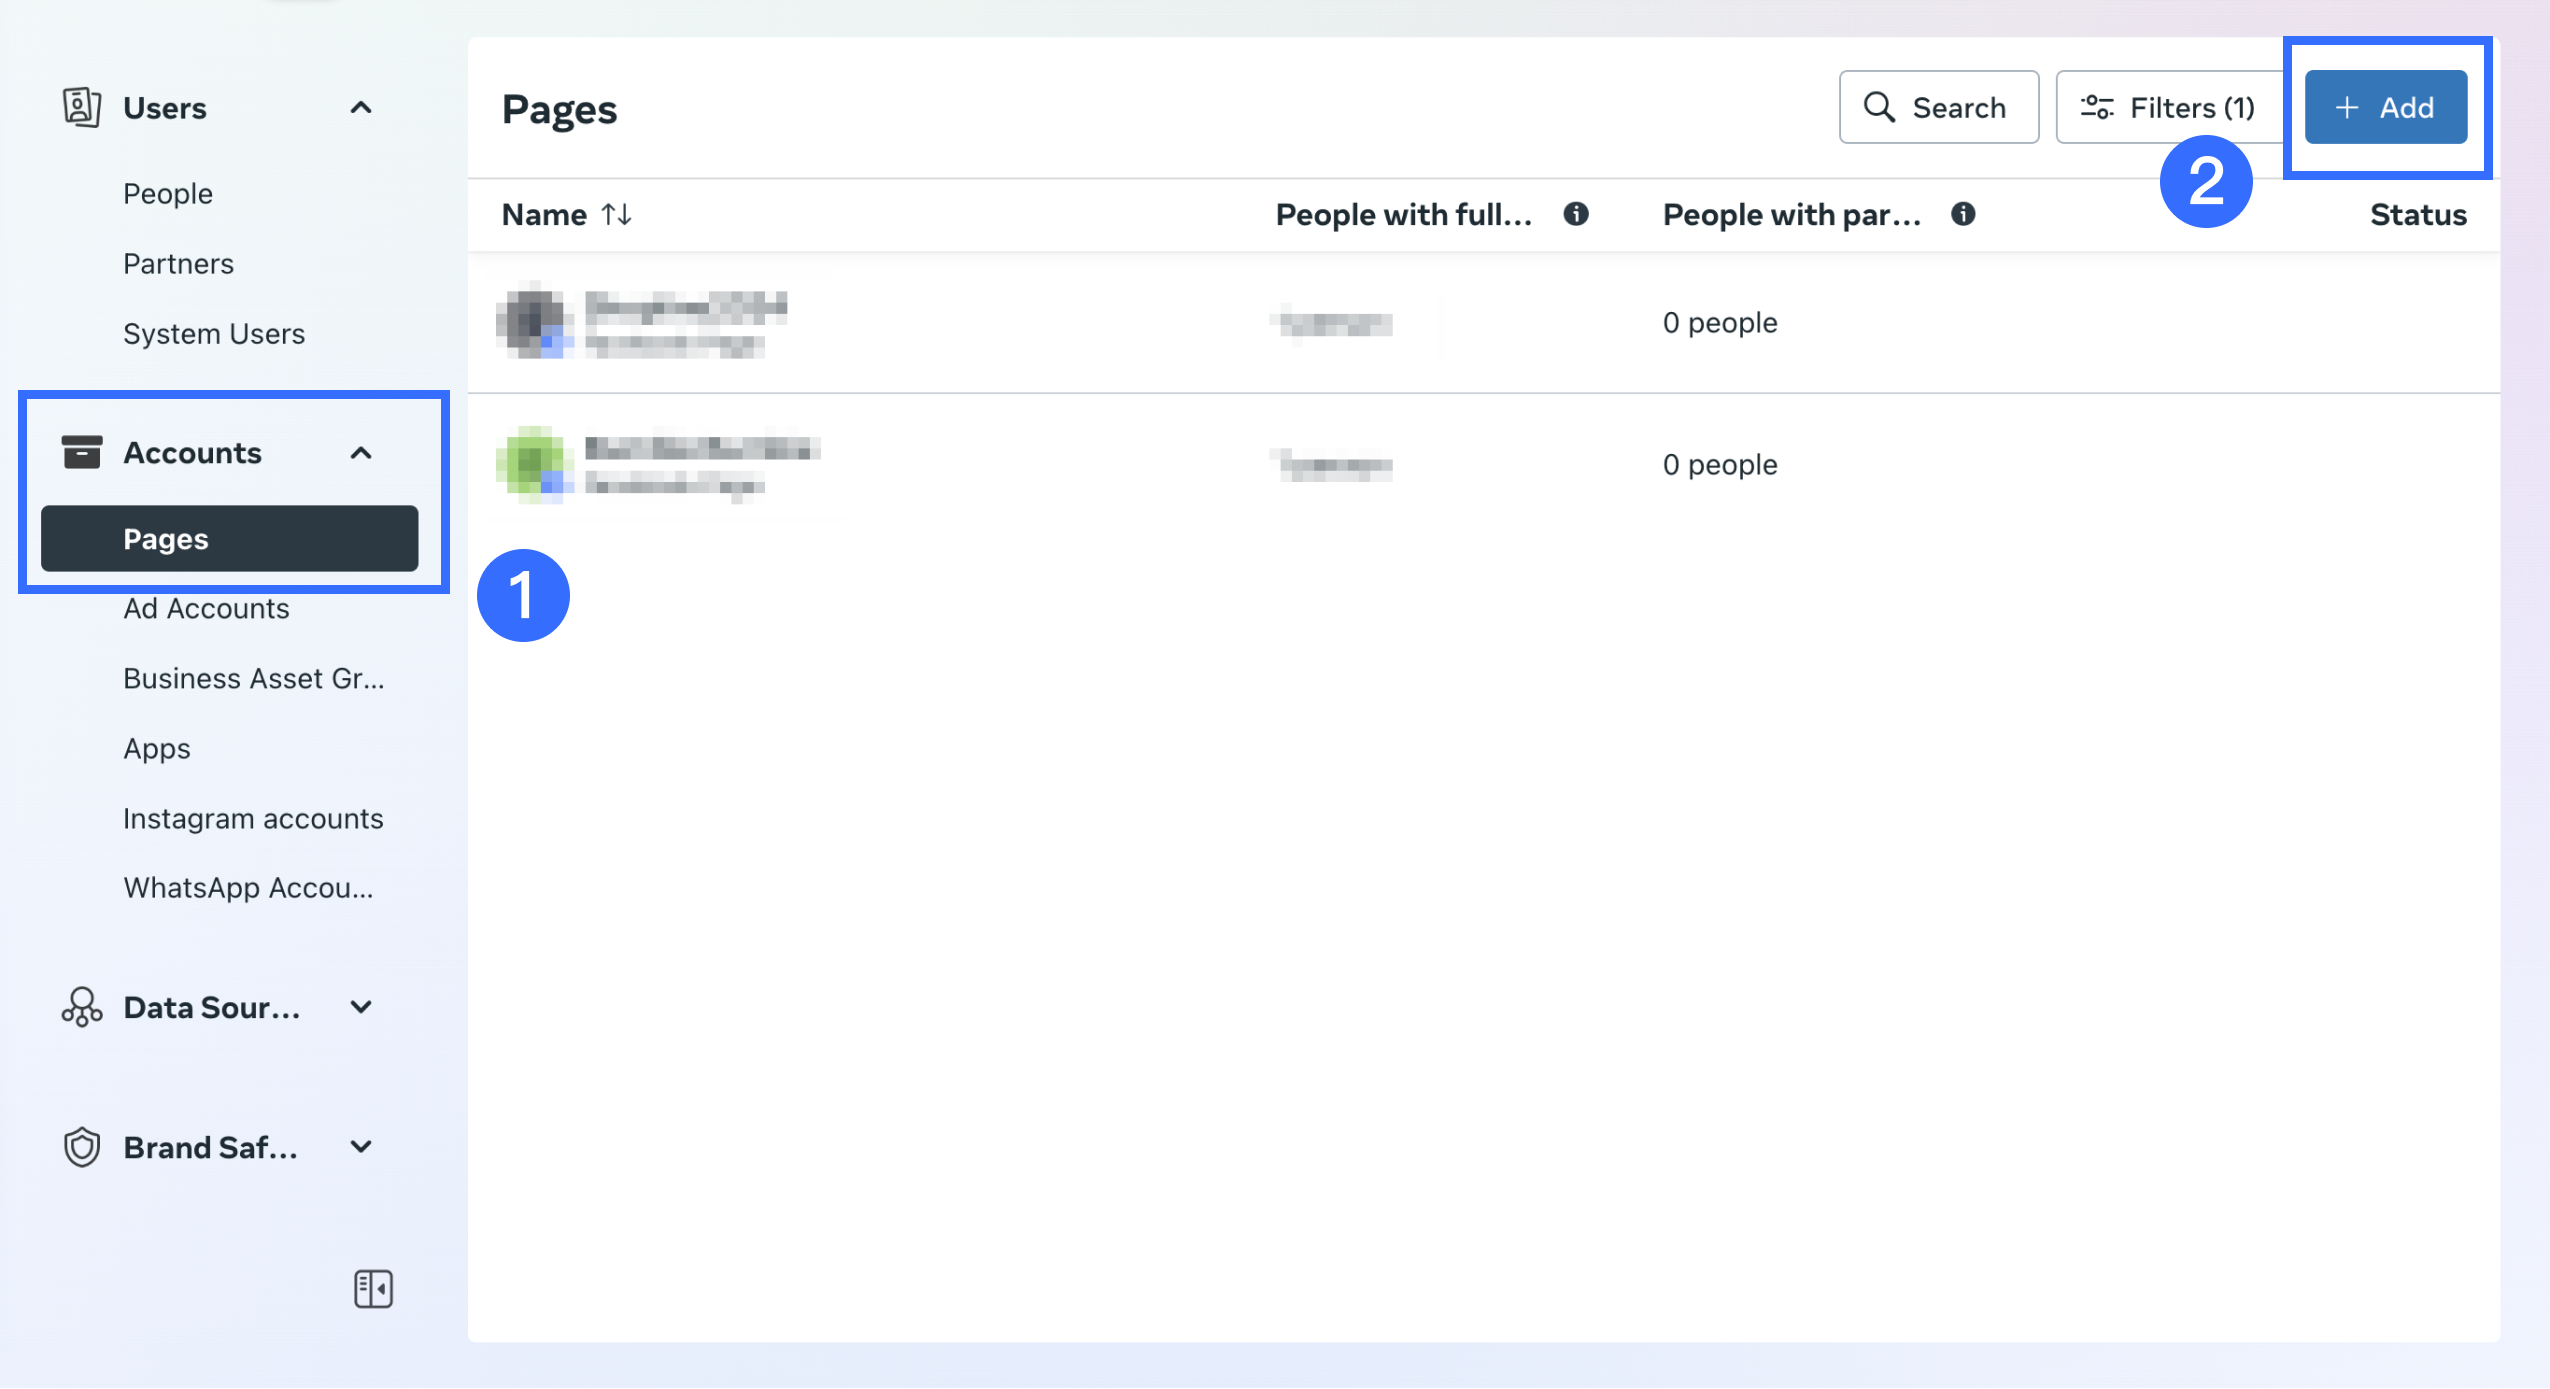Collapse the sidebar with panel icon
Viewport: 2550px width, 1389px height.
click(x=373, y=1289)
